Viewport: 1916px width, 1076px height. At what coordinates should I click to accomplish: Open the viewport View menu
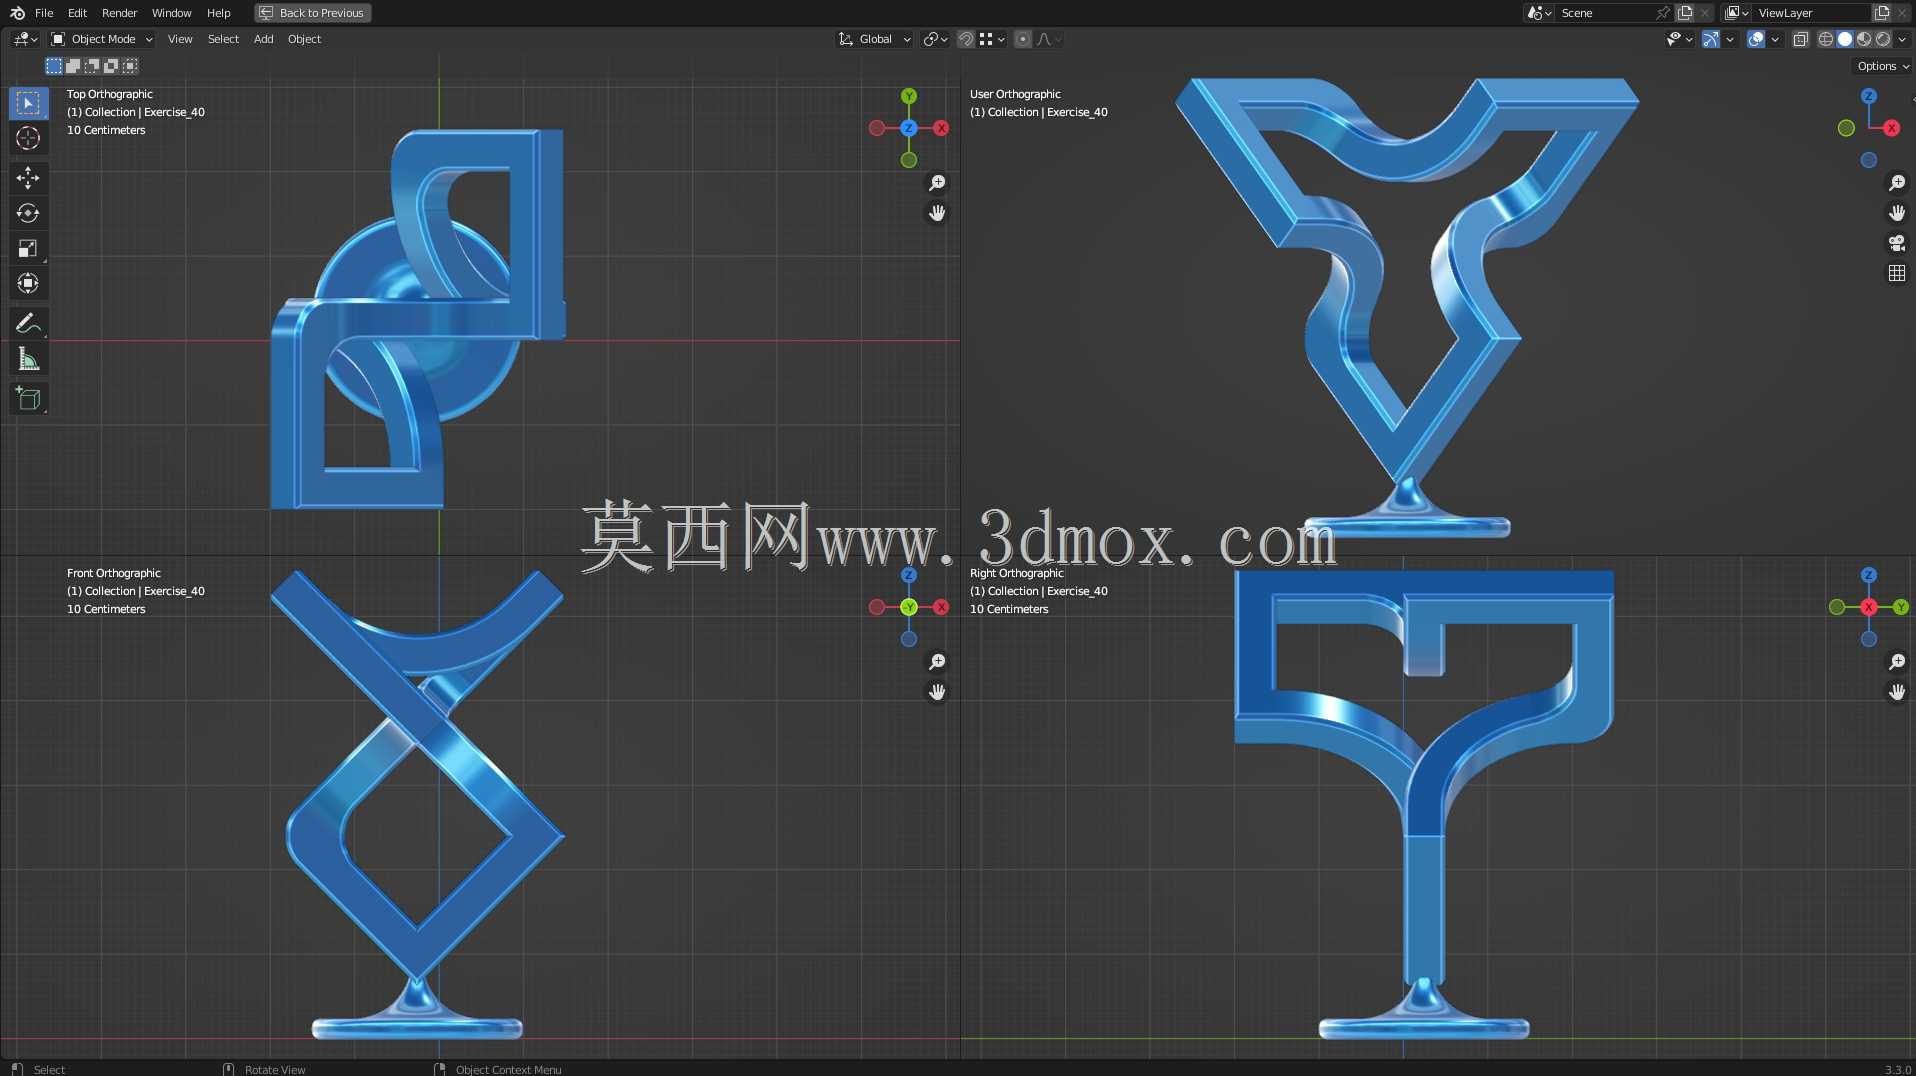pyautogui.click(x=180, y=39)
